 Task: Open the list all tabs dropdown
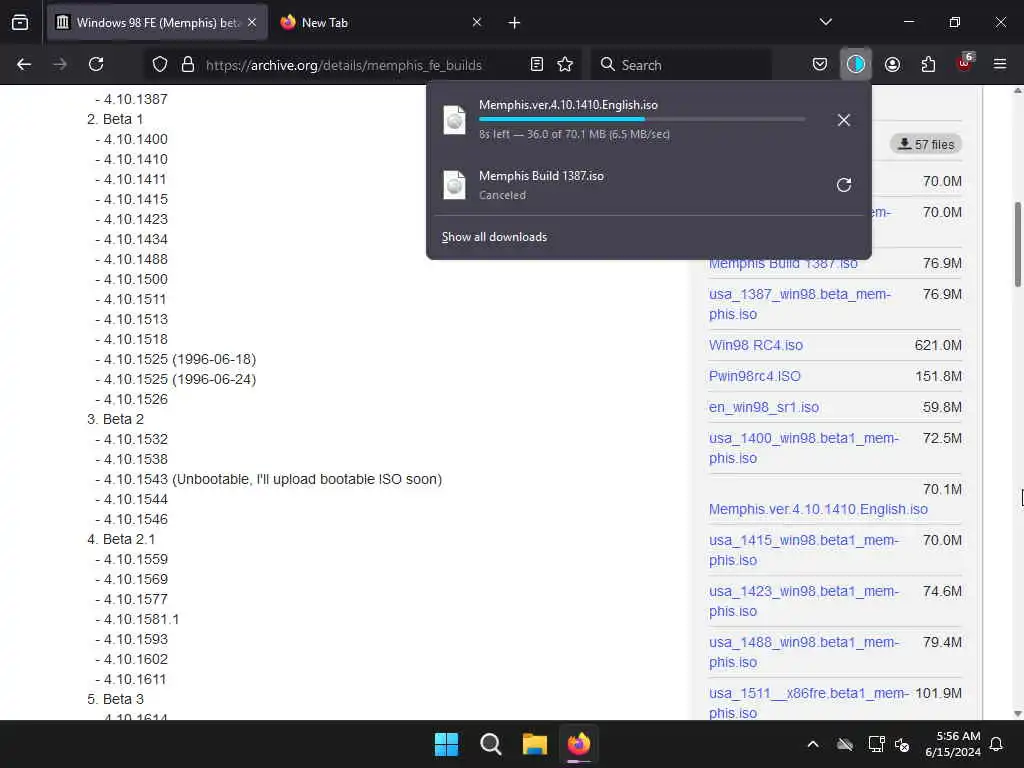click(825, 22)
